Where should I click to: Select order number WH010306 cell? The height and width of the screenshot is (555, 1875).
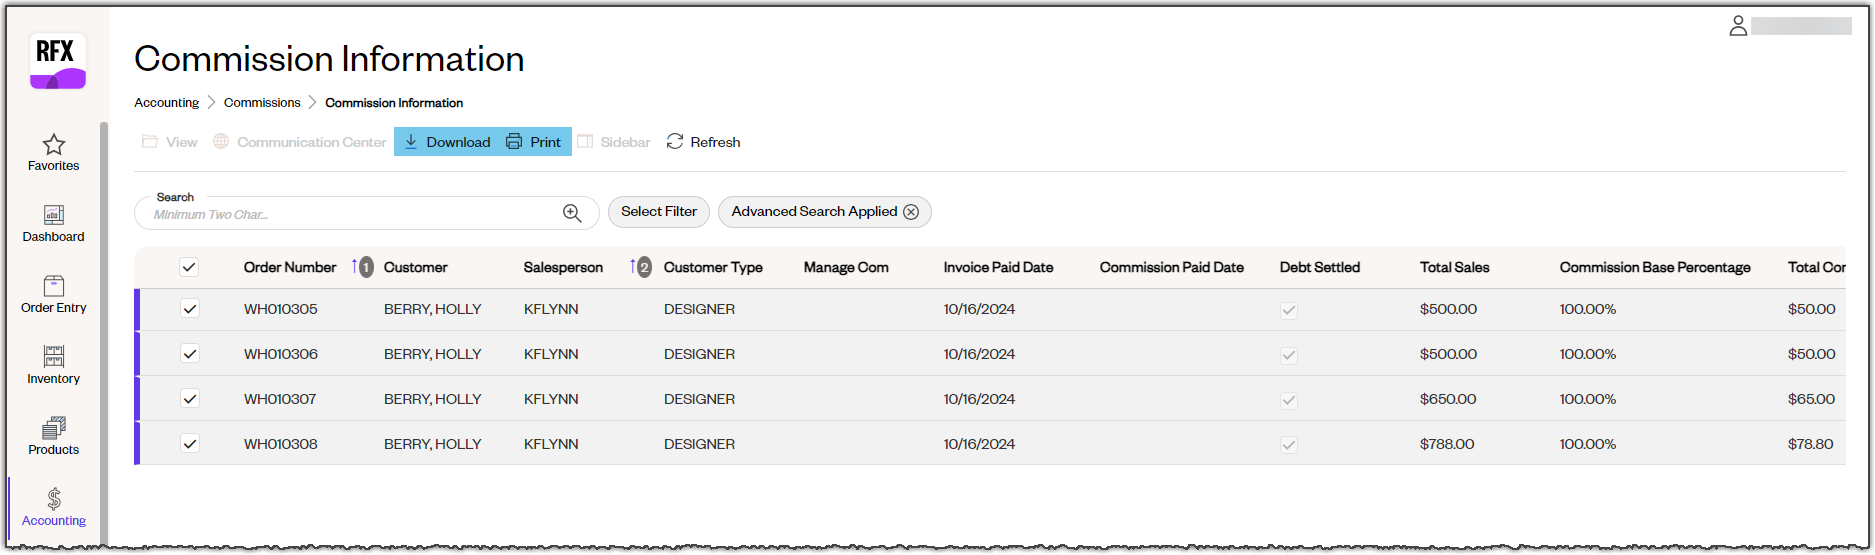pos(281,354)
